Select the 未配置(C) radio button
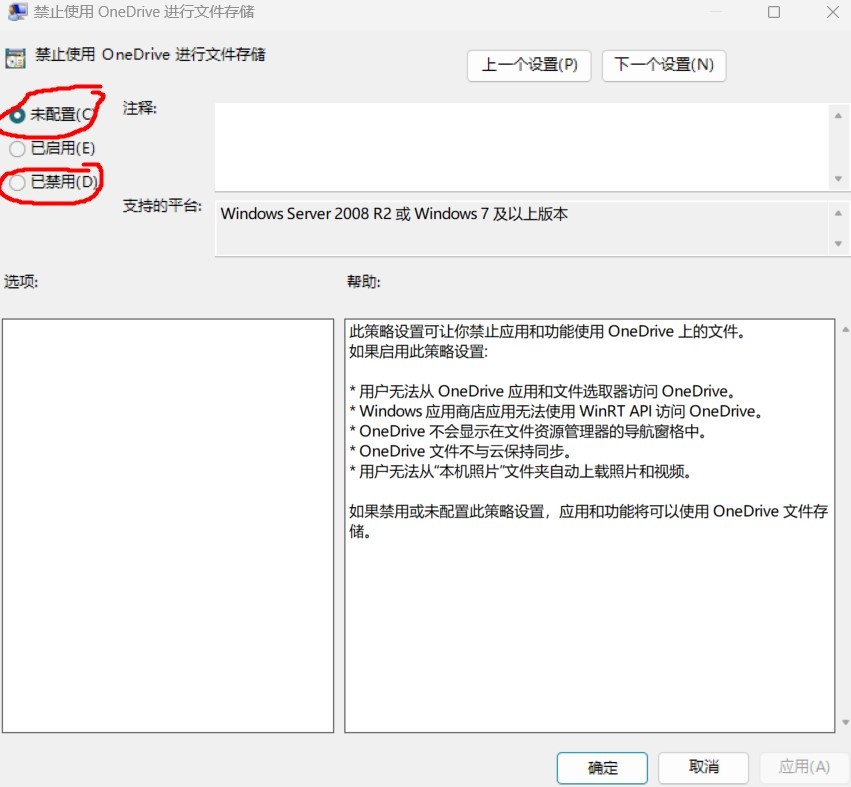 pos(17,115)
